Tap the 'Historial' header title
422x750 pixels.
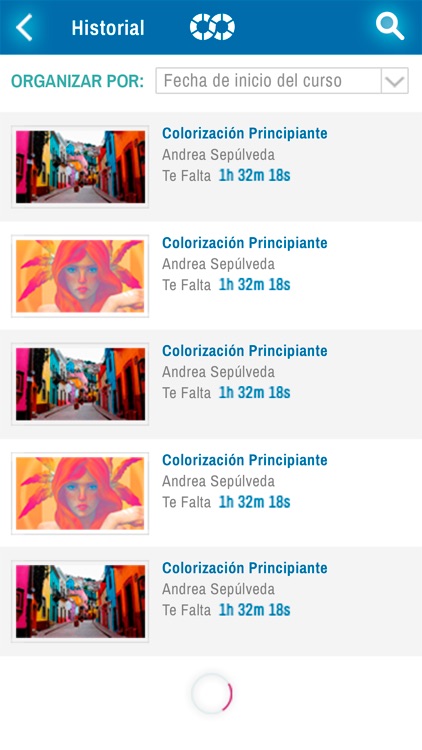pos(108,28)
